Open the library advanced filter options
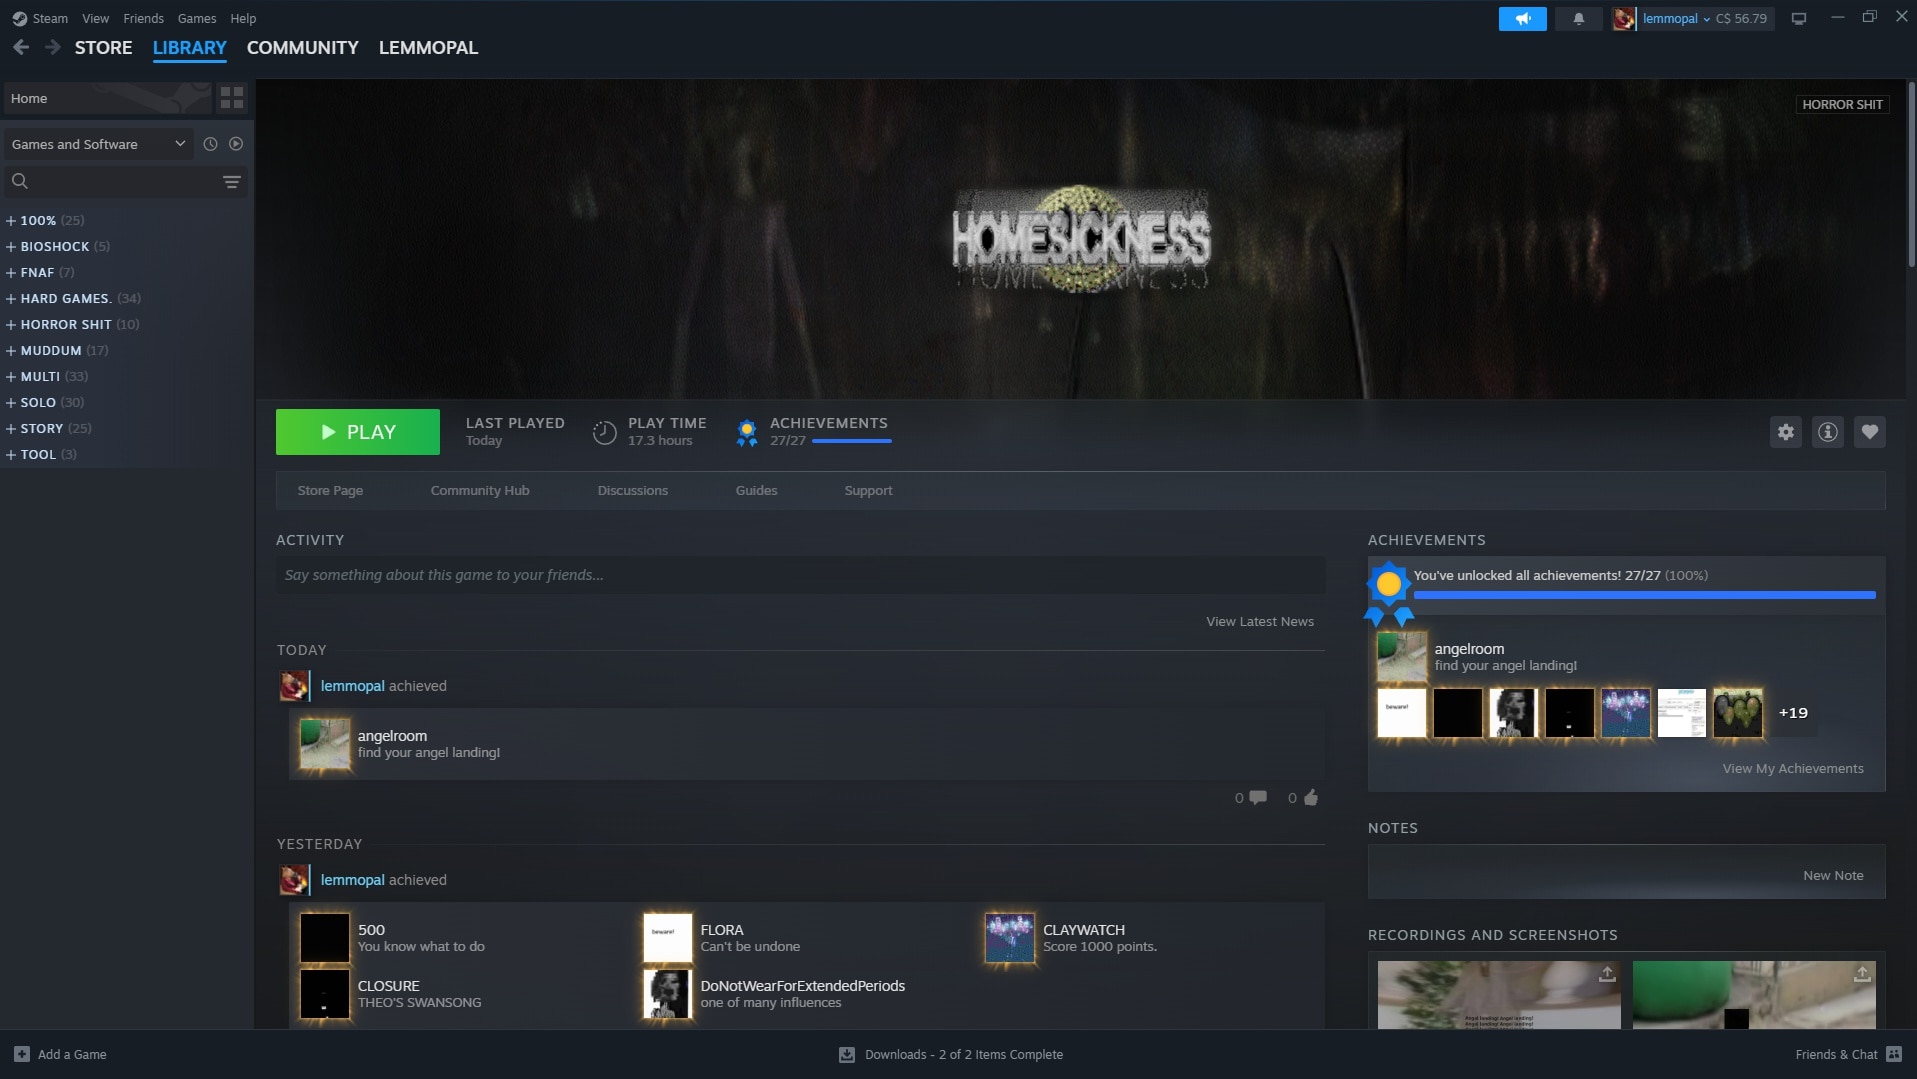This screenshot has width=1917, height=1079. pos(231,181)
